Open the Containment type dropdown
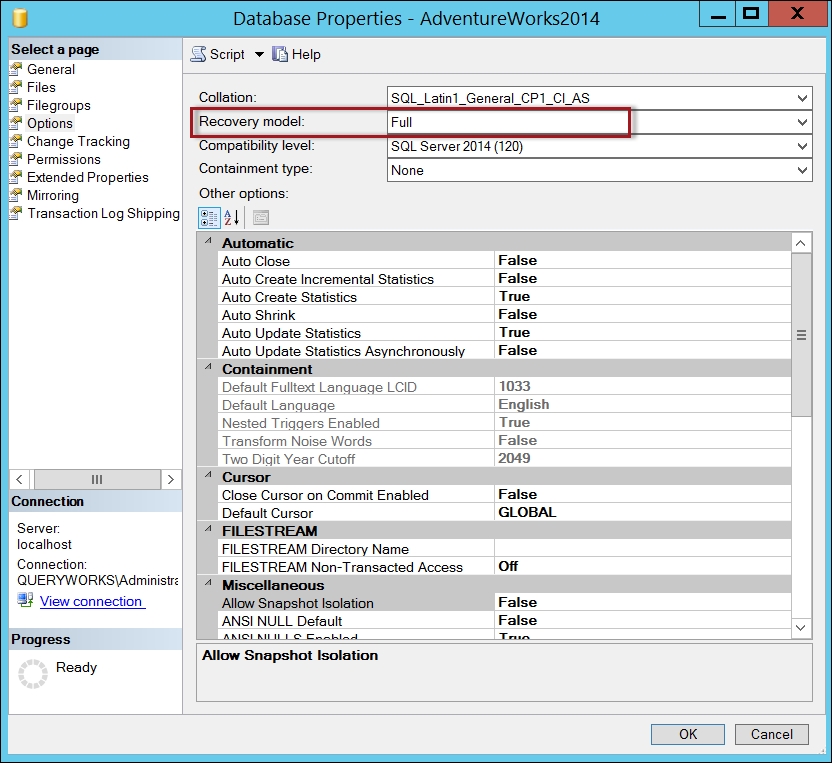Screen dimensions: 832x763 [802, 170]
